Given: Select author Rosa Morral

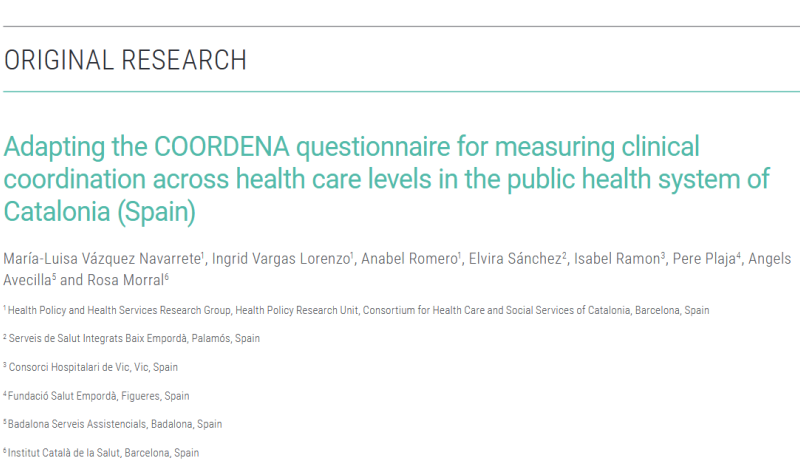Looking at the screenshot, I should pos(126,280).
